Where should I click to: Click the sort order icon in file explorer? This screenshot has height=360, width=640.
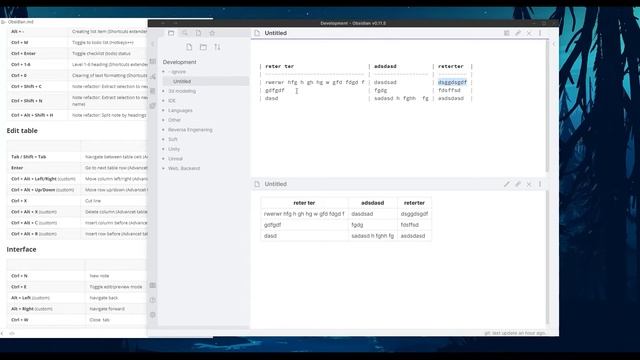pyautogui.click(x=217, y=47)
